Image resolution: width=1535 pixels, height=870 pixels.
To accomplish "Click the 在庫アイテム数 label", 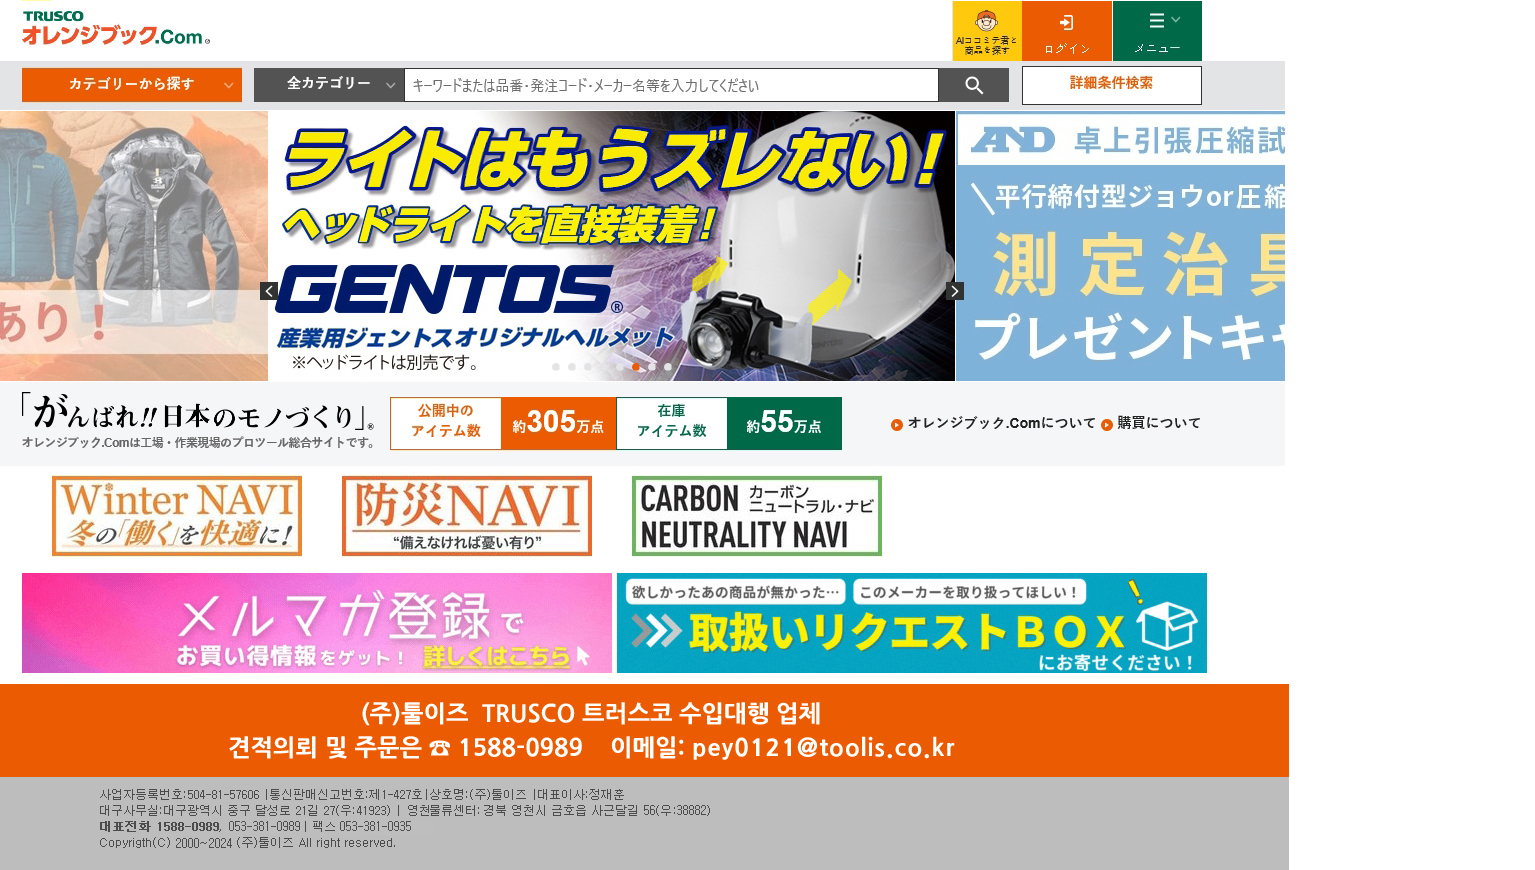I will [672, 423].
